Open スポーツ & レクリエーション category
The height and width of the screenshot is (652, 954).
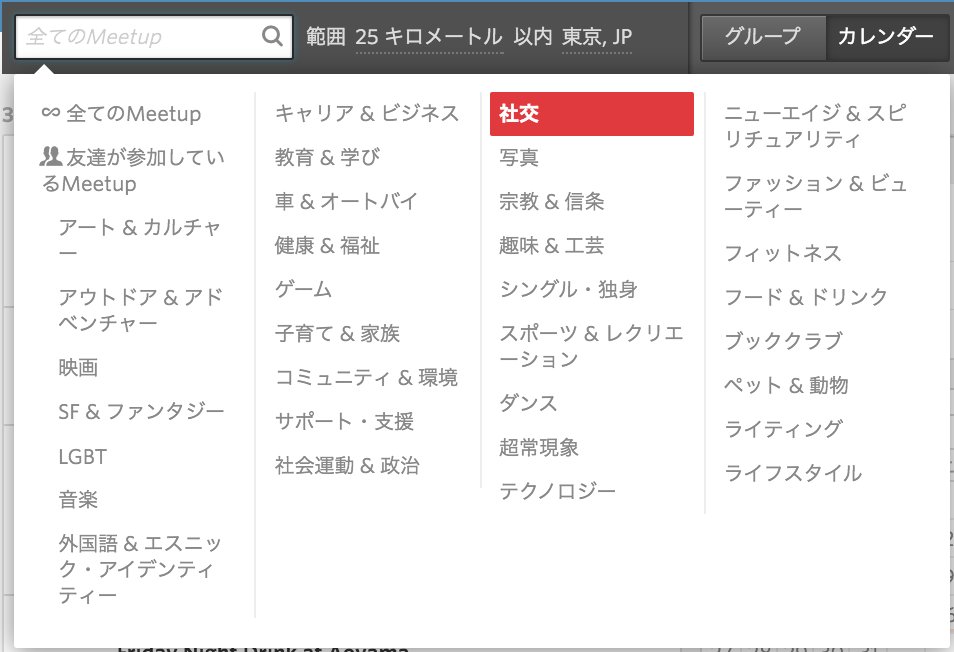click(591, 346)
